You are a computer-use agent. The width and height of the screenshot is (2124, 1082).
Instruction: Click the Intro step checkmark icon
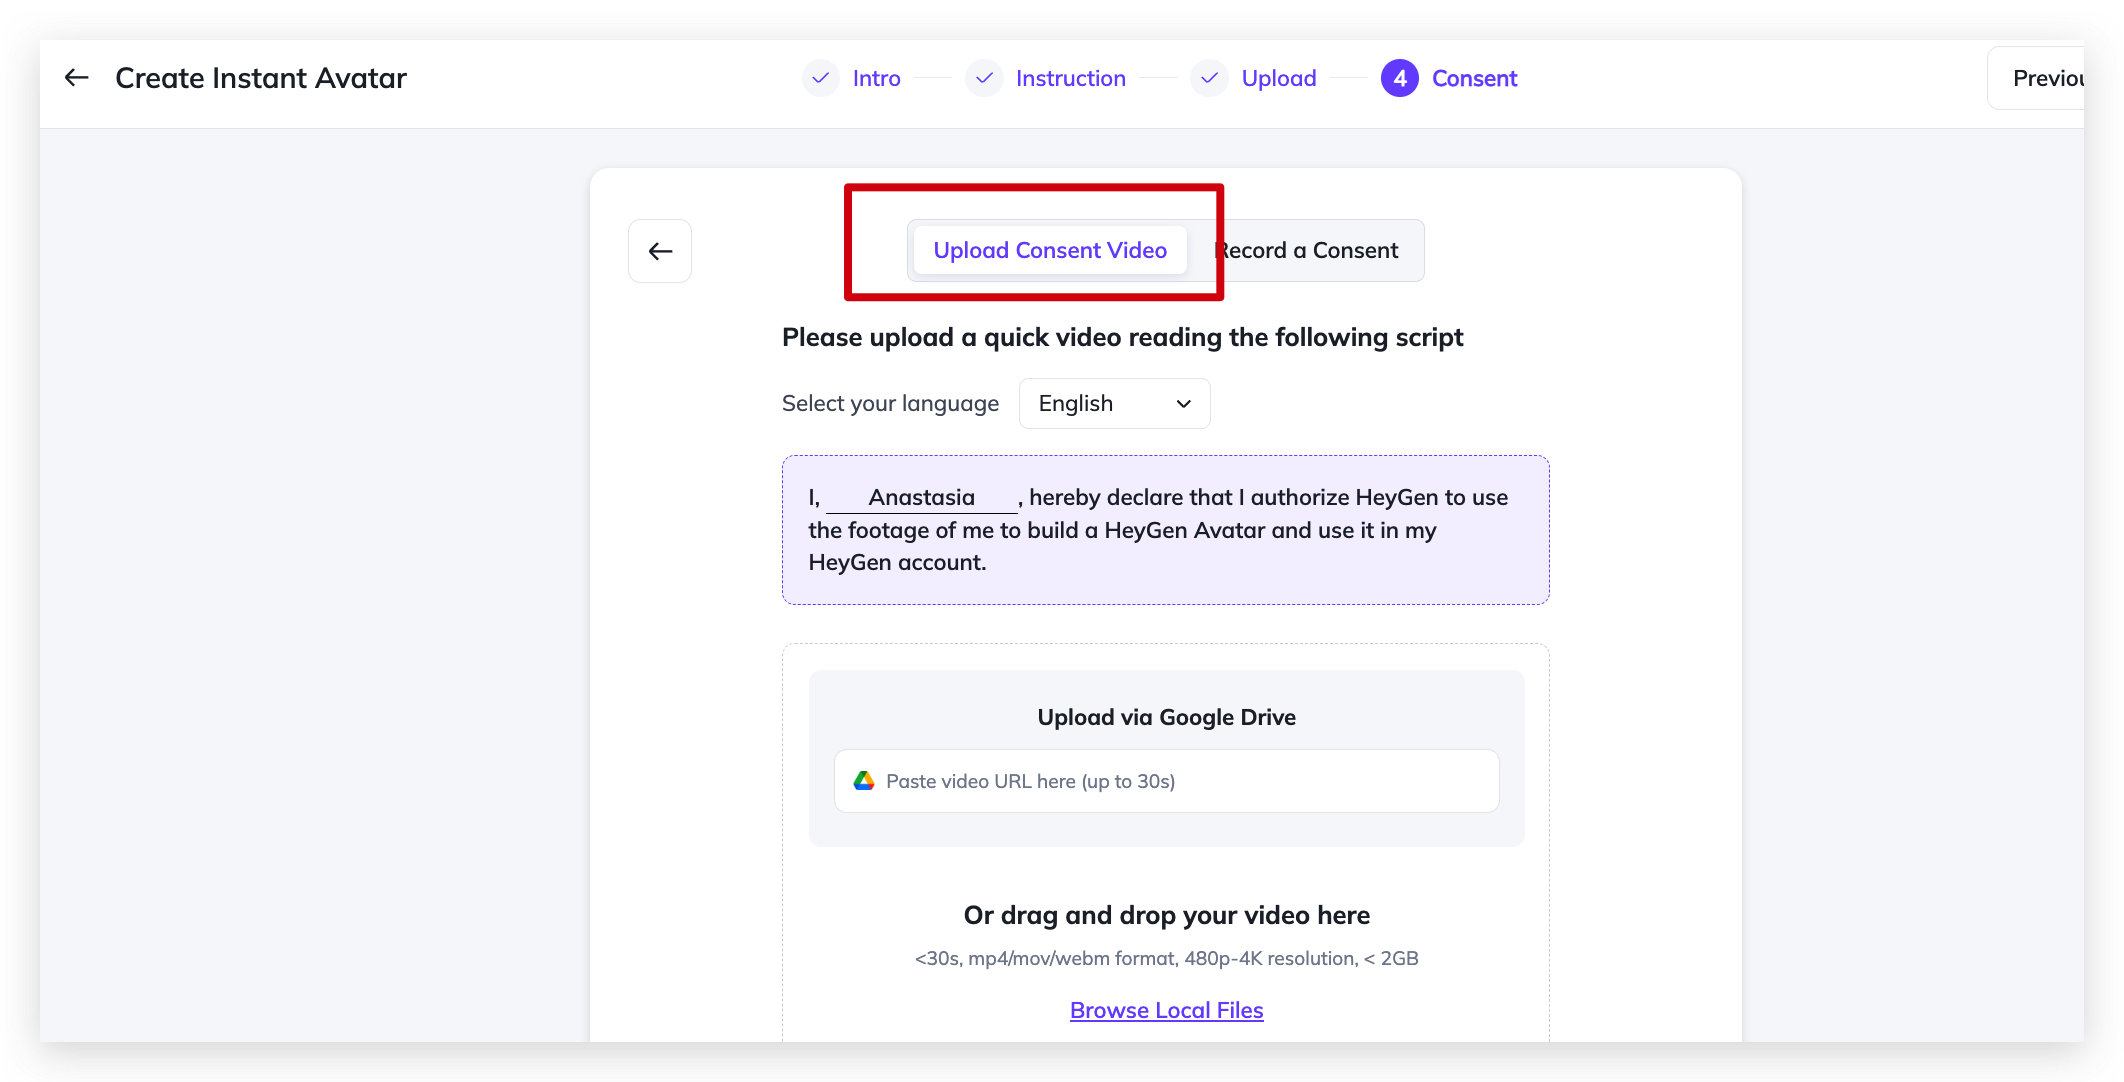pos(820,78)
